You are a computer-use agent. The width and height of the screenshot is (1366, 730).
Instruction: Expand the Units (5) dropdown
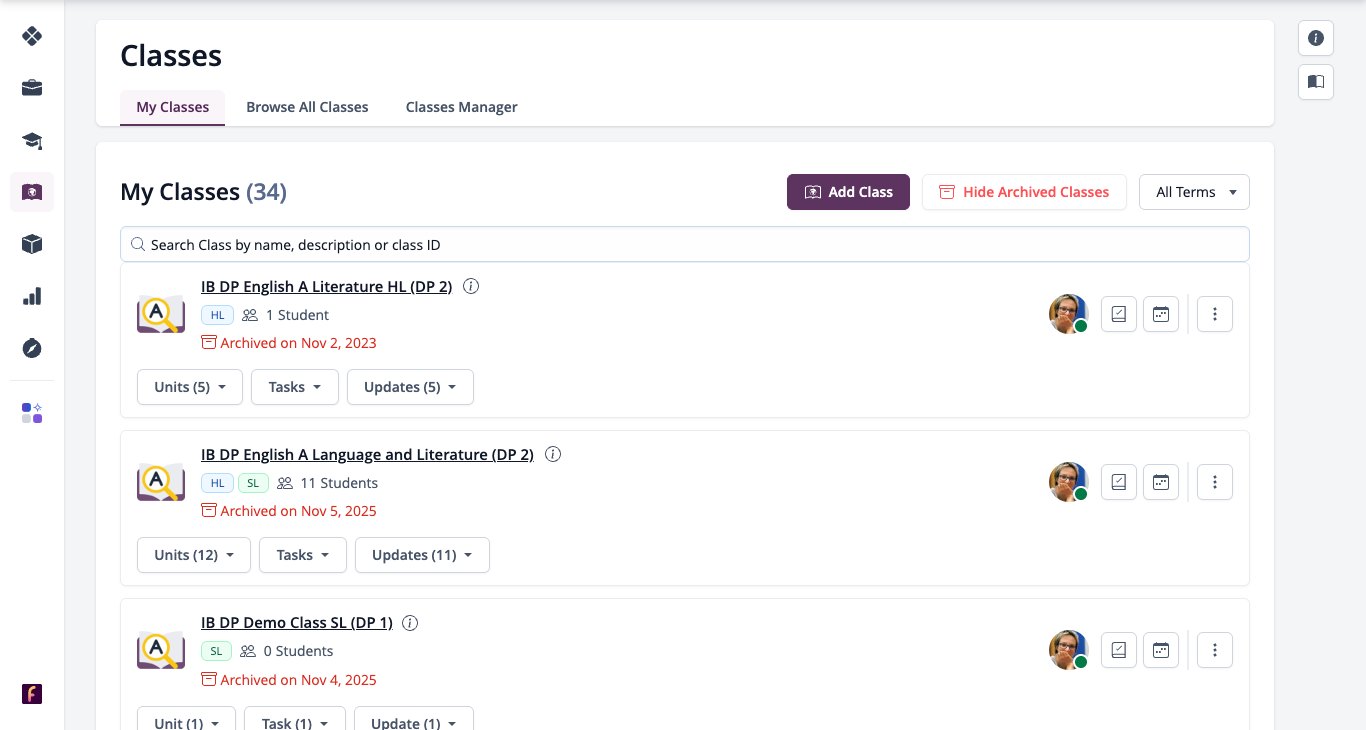point(190,387)
